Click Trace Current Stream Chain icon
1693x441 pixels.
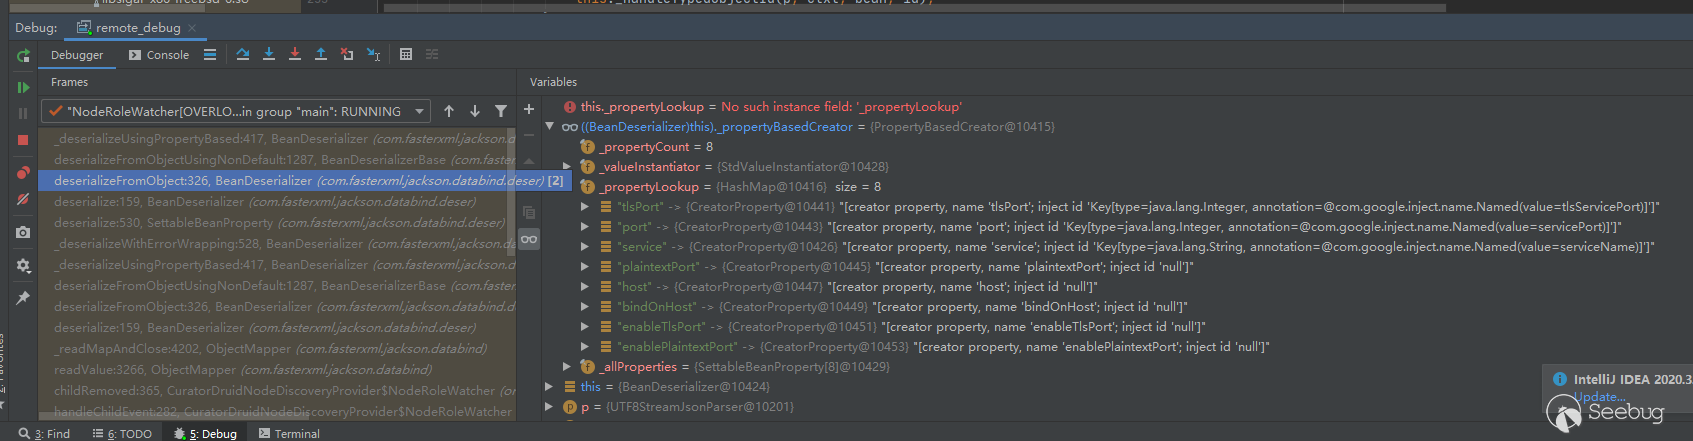pos(432,54)
